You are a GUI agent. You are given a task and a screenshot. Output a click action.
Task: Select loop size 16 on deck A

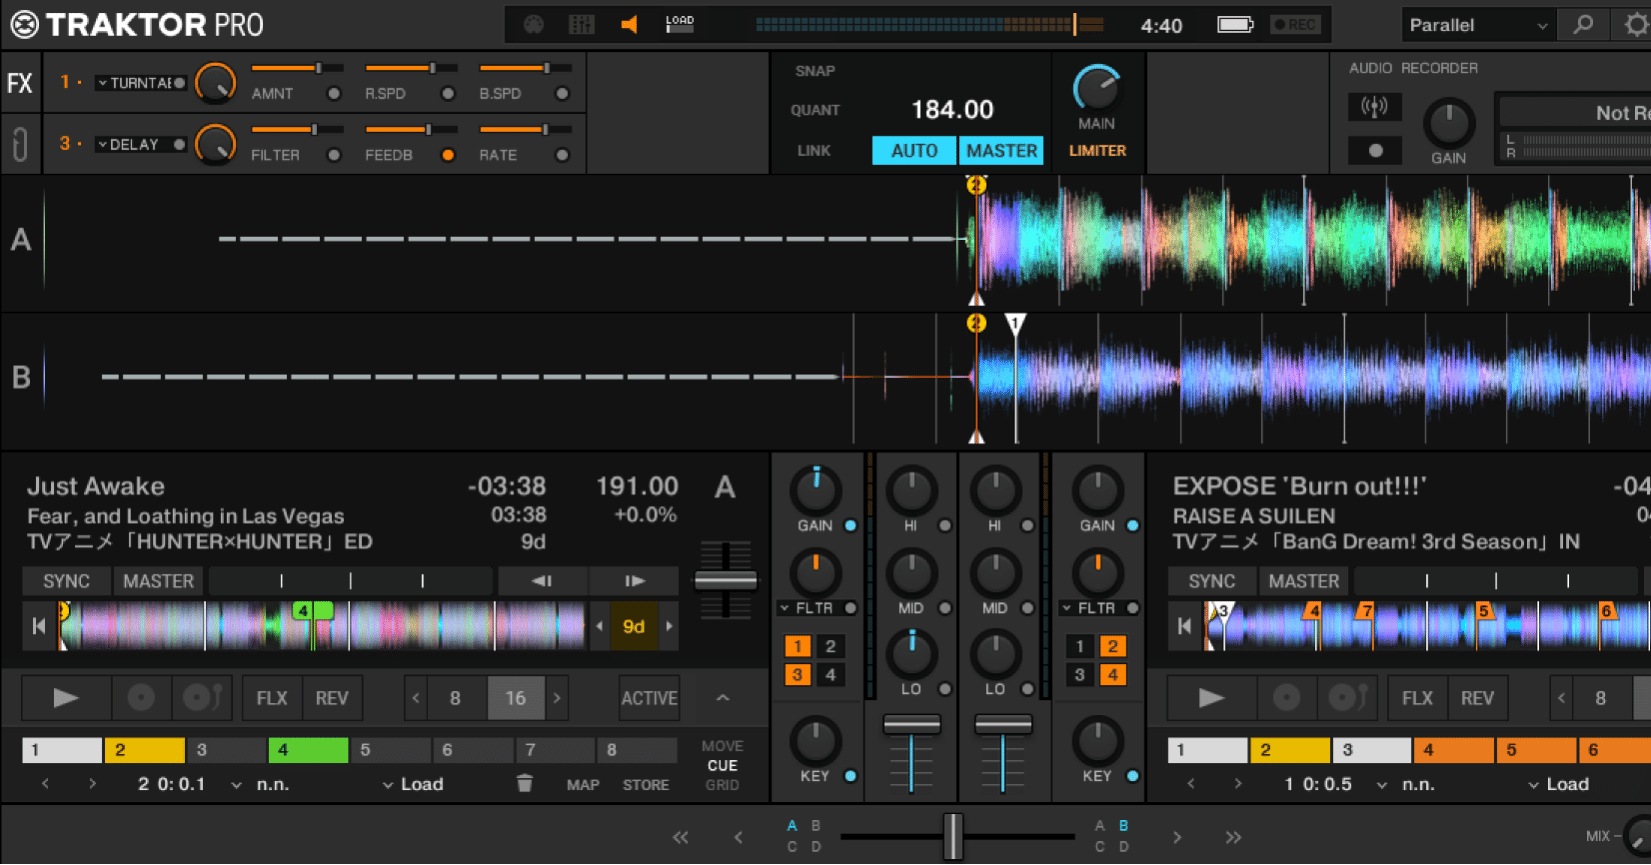click(516, 698)
